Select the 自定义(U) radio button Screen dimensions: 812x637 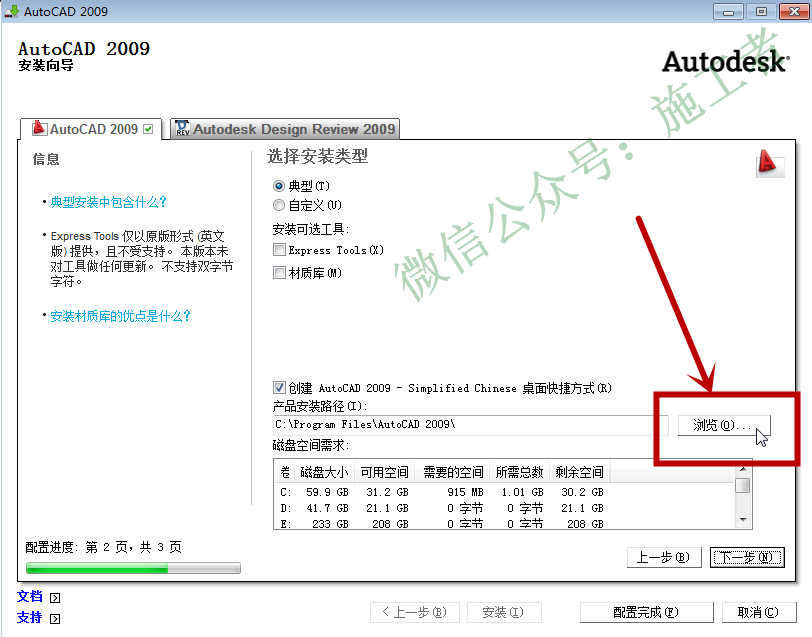click(279, 205)
